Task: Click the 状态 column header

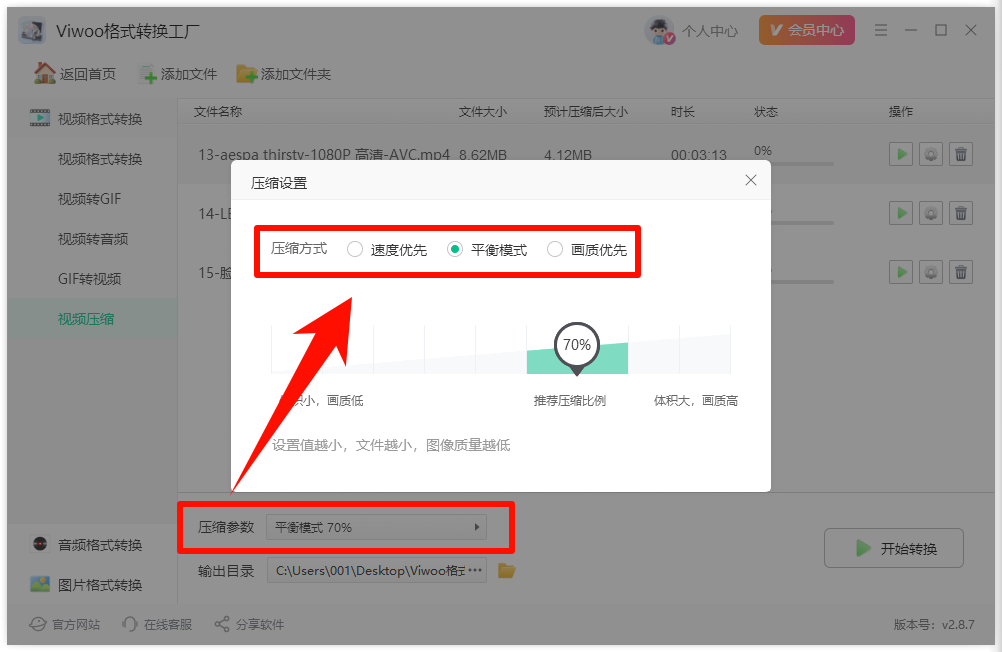Action: click(x=766, y=112)
